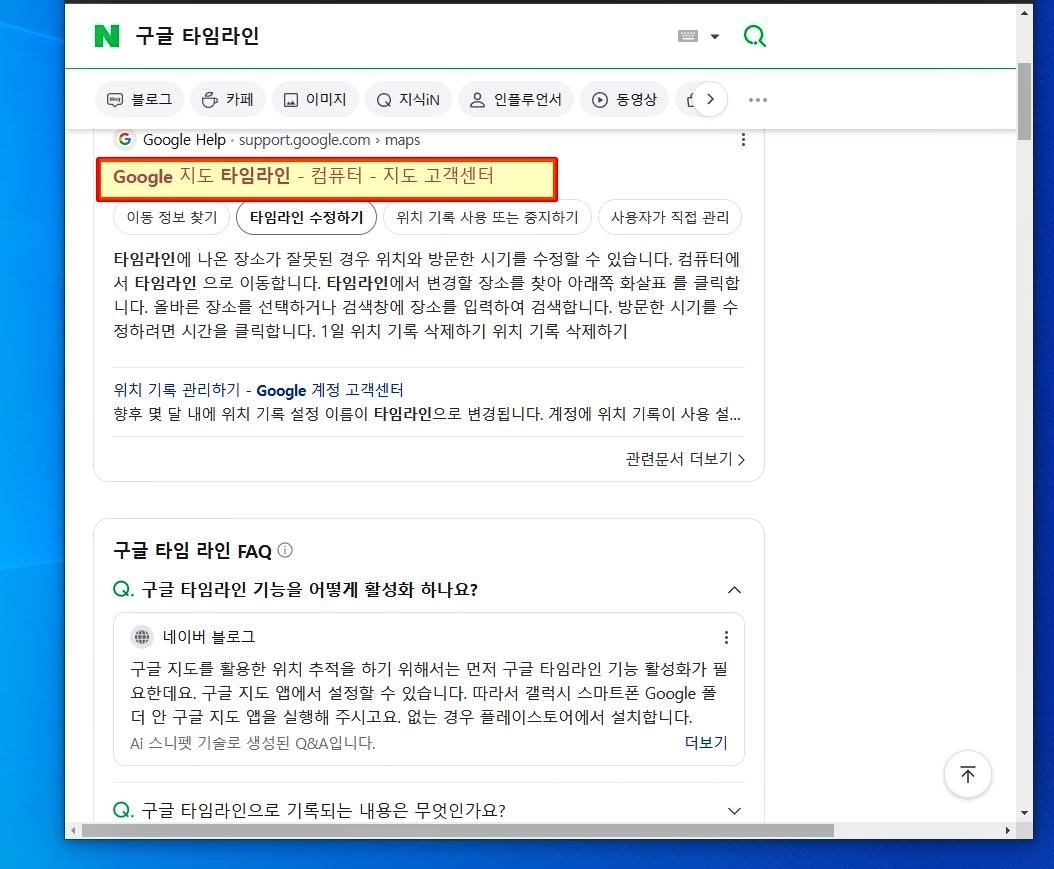Viewport: 1054px width, 869px height.
Task: Click the horizontal scrollbar thumb
Action: click(458, 831)
